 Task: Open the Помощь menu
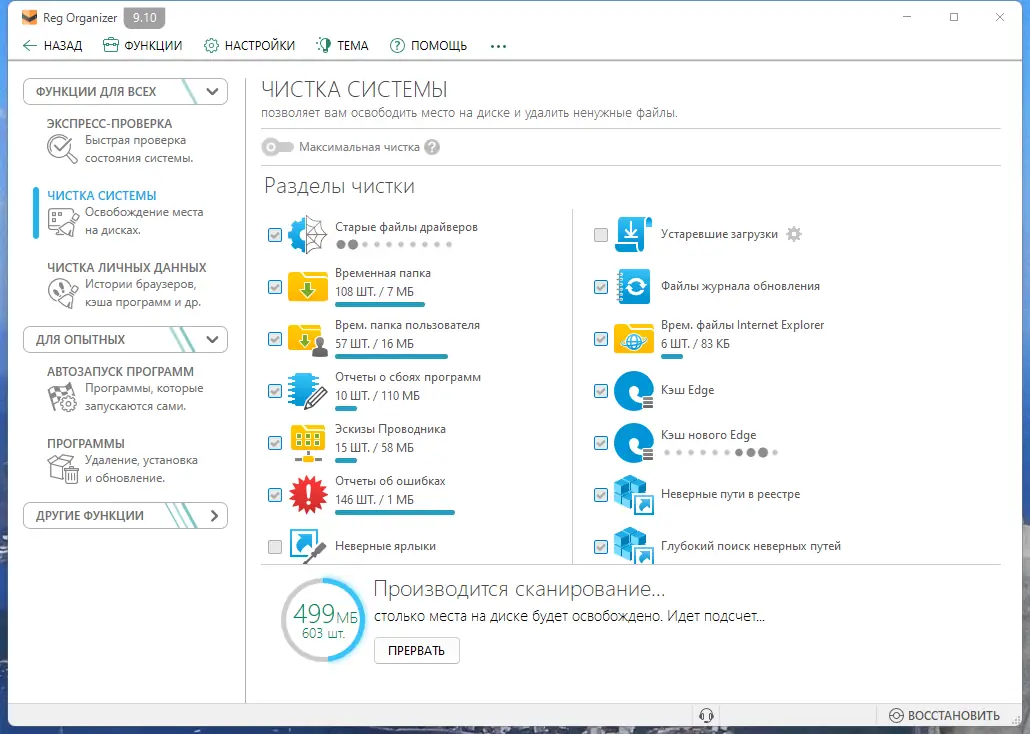[x=428, y=45]
